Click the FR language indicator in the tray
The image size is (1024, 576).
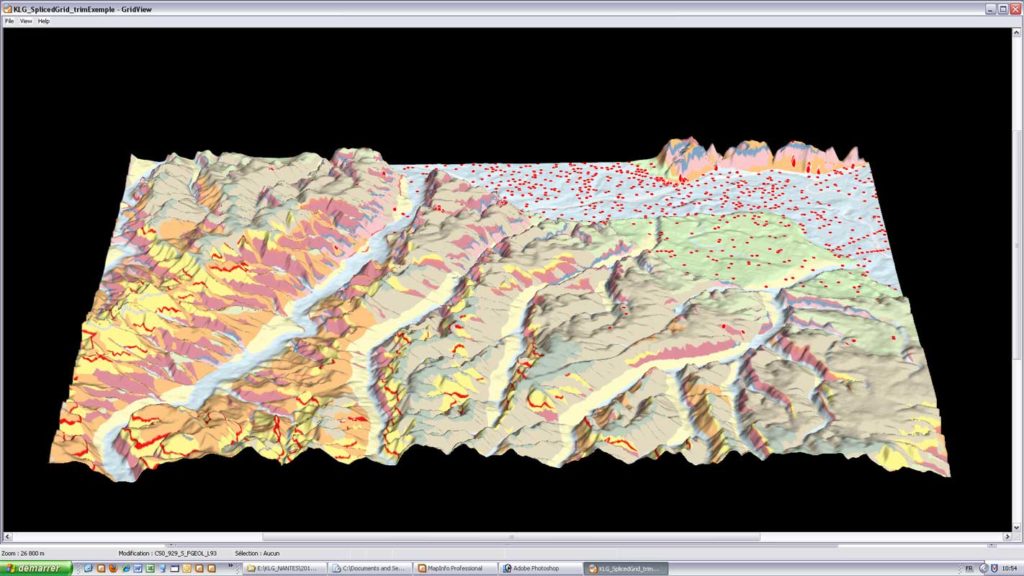tap(968, 568)
